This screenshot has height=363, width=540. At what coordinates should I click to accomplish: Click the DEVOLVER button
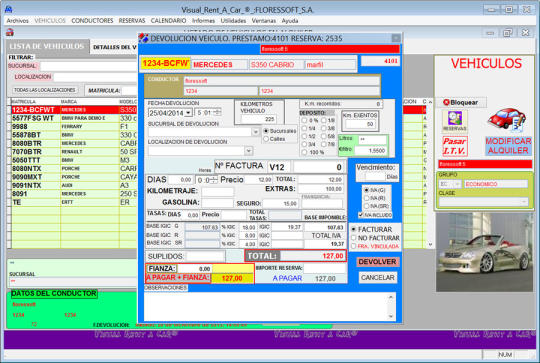coord(378,262)
